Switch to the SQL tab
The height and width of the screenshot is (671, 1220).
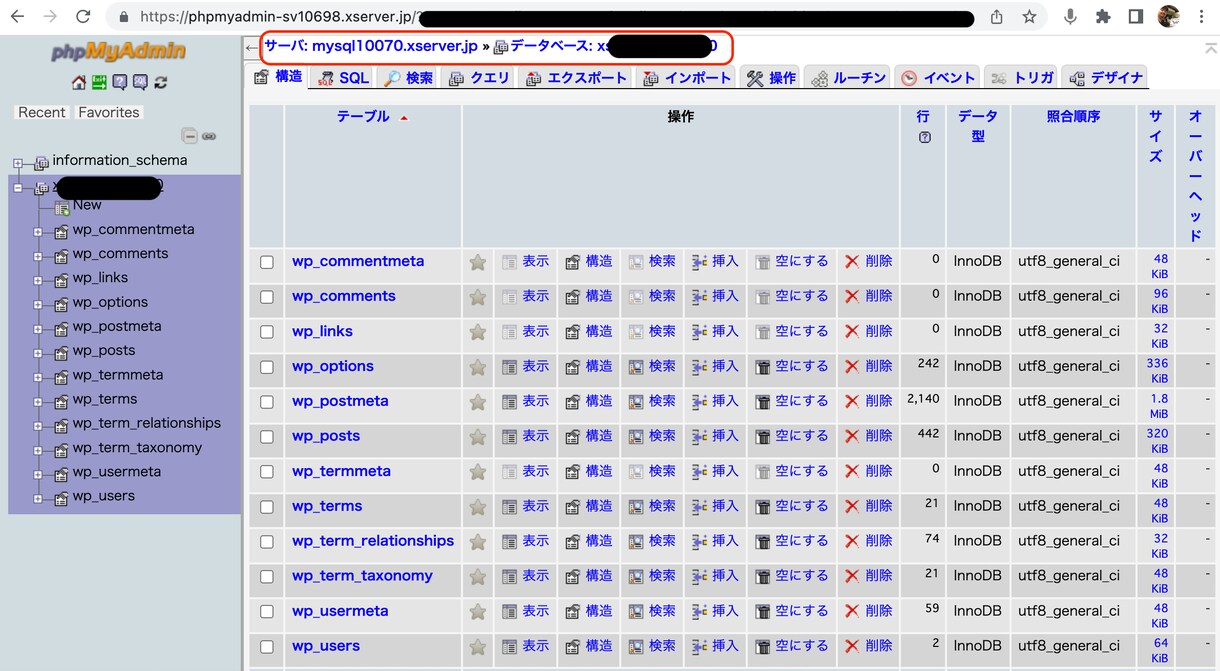[342, 78]
